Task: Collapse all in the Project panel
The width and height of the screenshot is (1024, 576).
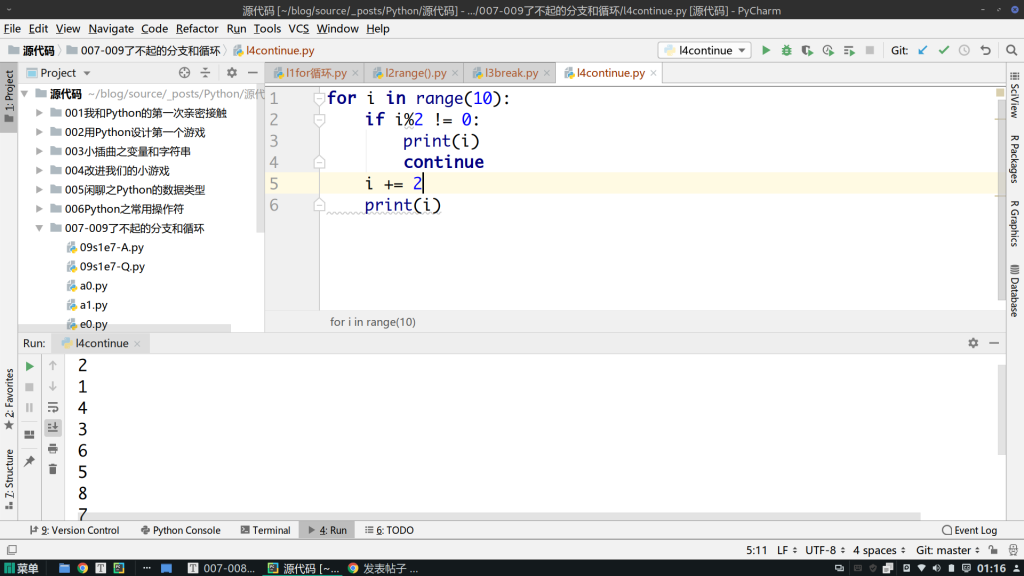Action: [x=205, y=72]
